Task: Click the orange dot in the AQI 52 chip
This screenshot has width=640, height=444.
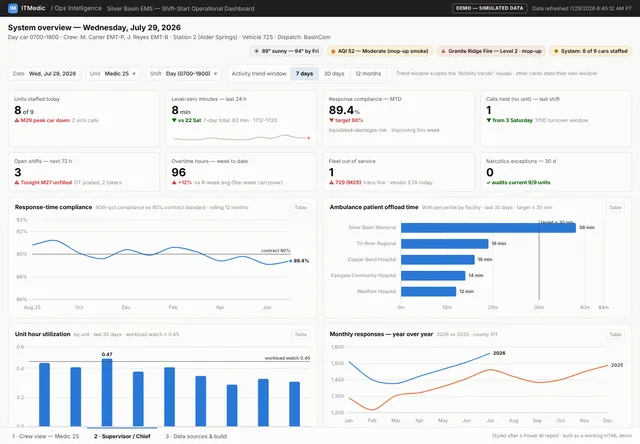Action: [333, 51]
